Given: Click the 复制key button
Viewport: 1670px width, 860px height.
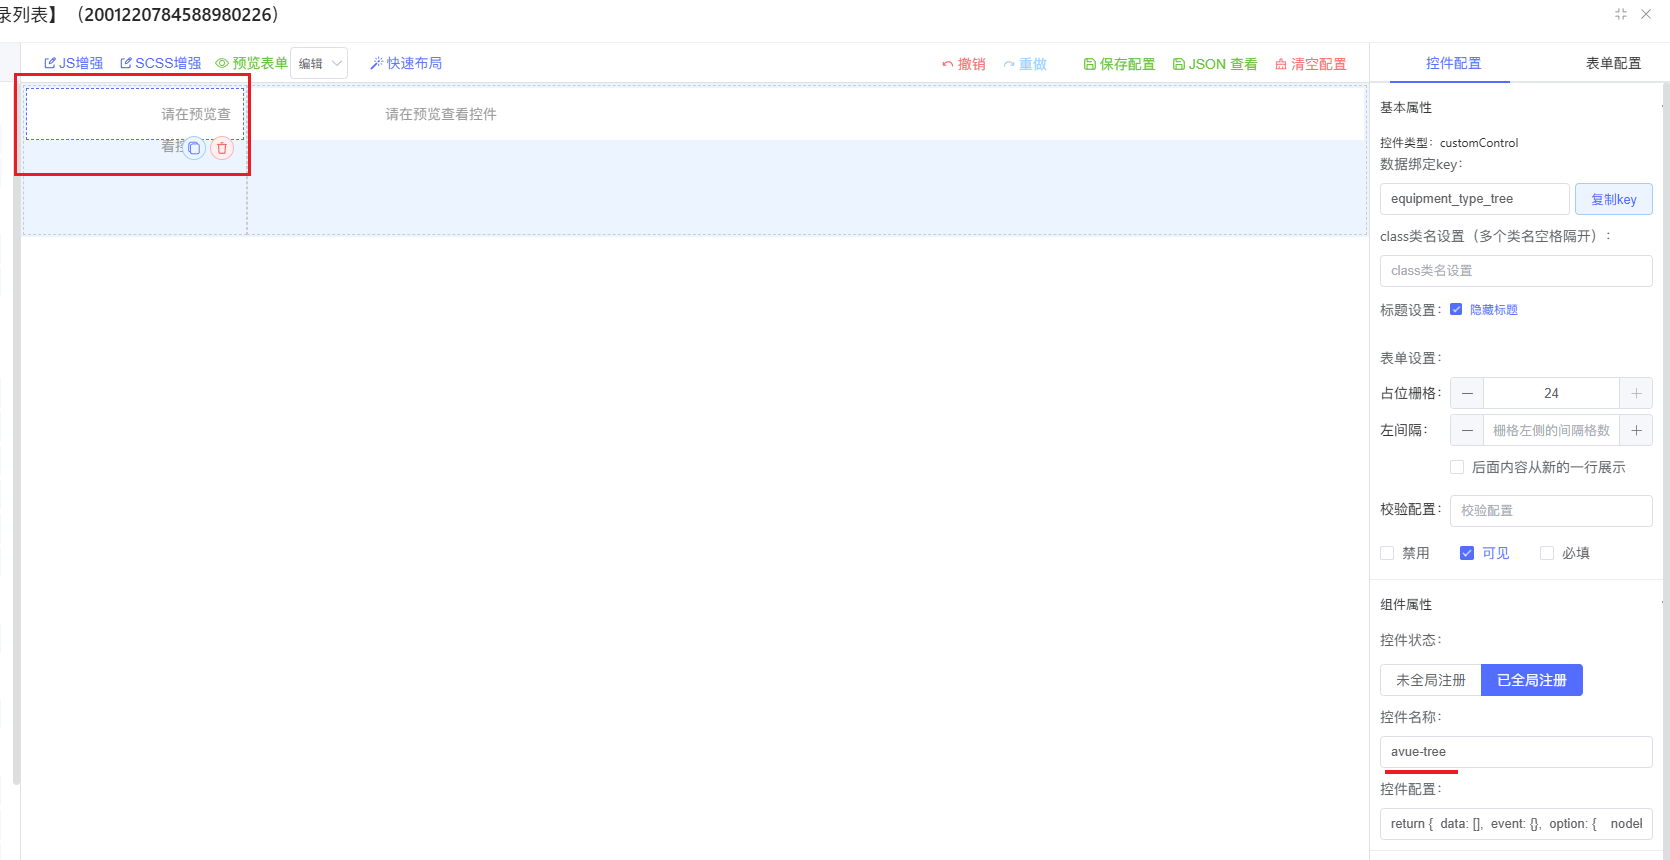Looking at the screenshot, I should [1613, 199].
